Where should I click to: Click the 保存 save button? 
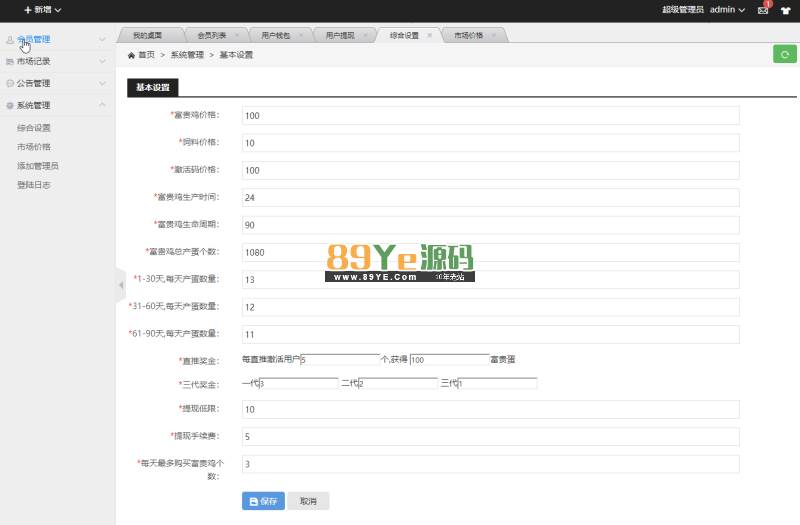[x=263, y=501]
